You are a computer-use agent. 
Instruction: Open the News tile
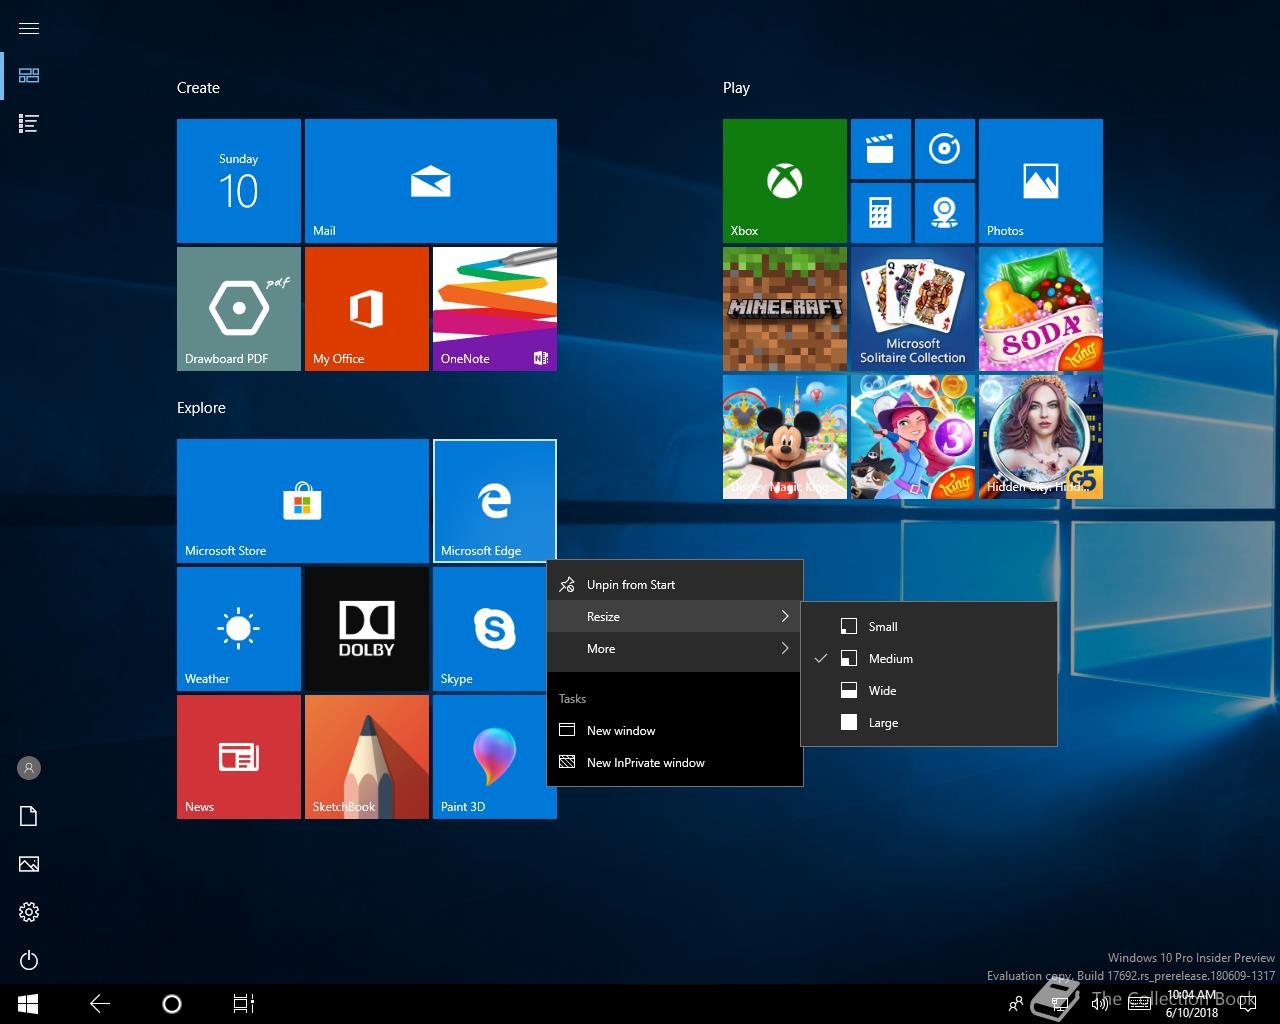click(239, 757)
